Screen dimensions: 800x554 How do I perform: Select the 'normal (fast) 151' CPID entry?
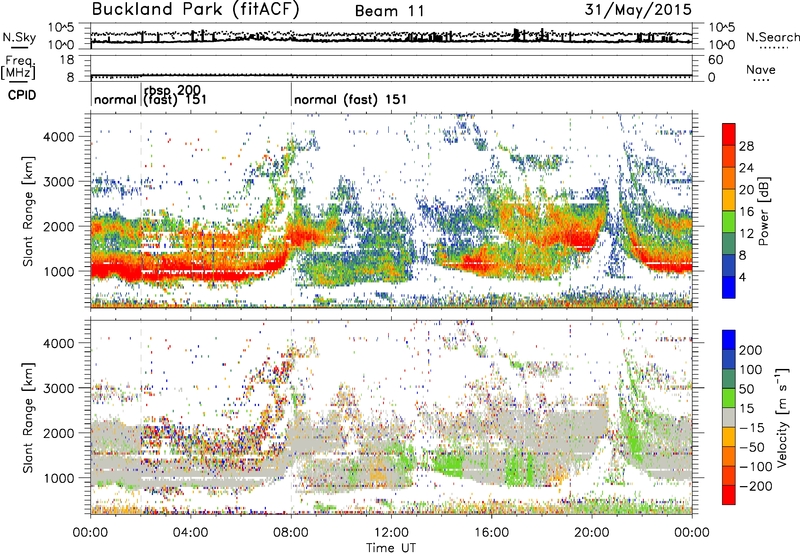click(x=351, y=99)
